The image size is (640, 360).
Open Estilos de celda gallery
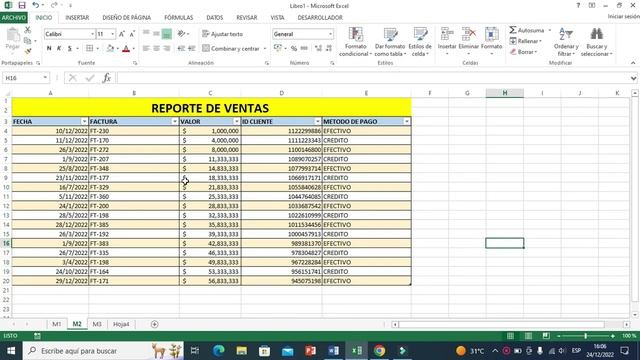pyautogui.click(x=420, y=42)
